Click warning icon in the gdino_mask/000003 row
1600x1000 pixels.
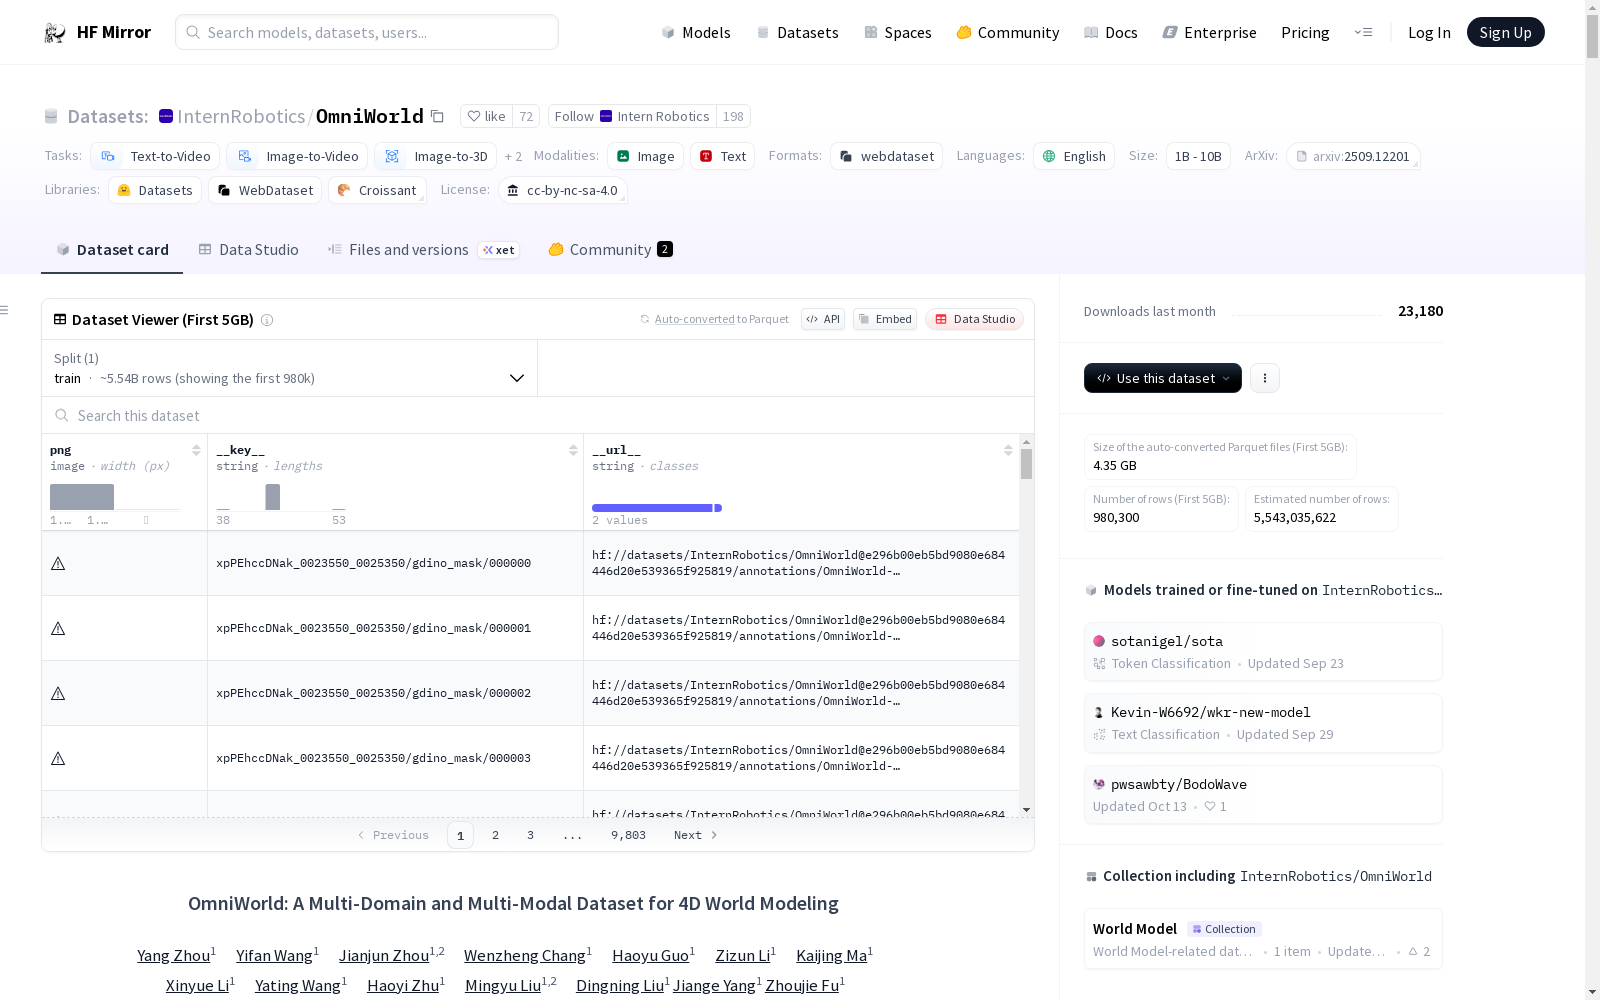point(58,758)
